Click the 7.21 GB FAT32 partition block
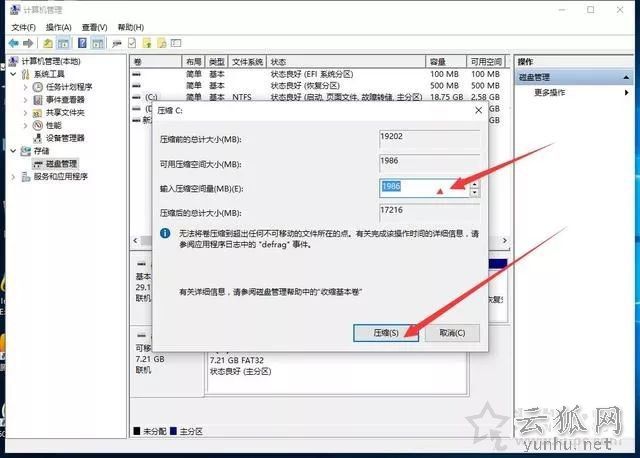 (x=337, y=372)
